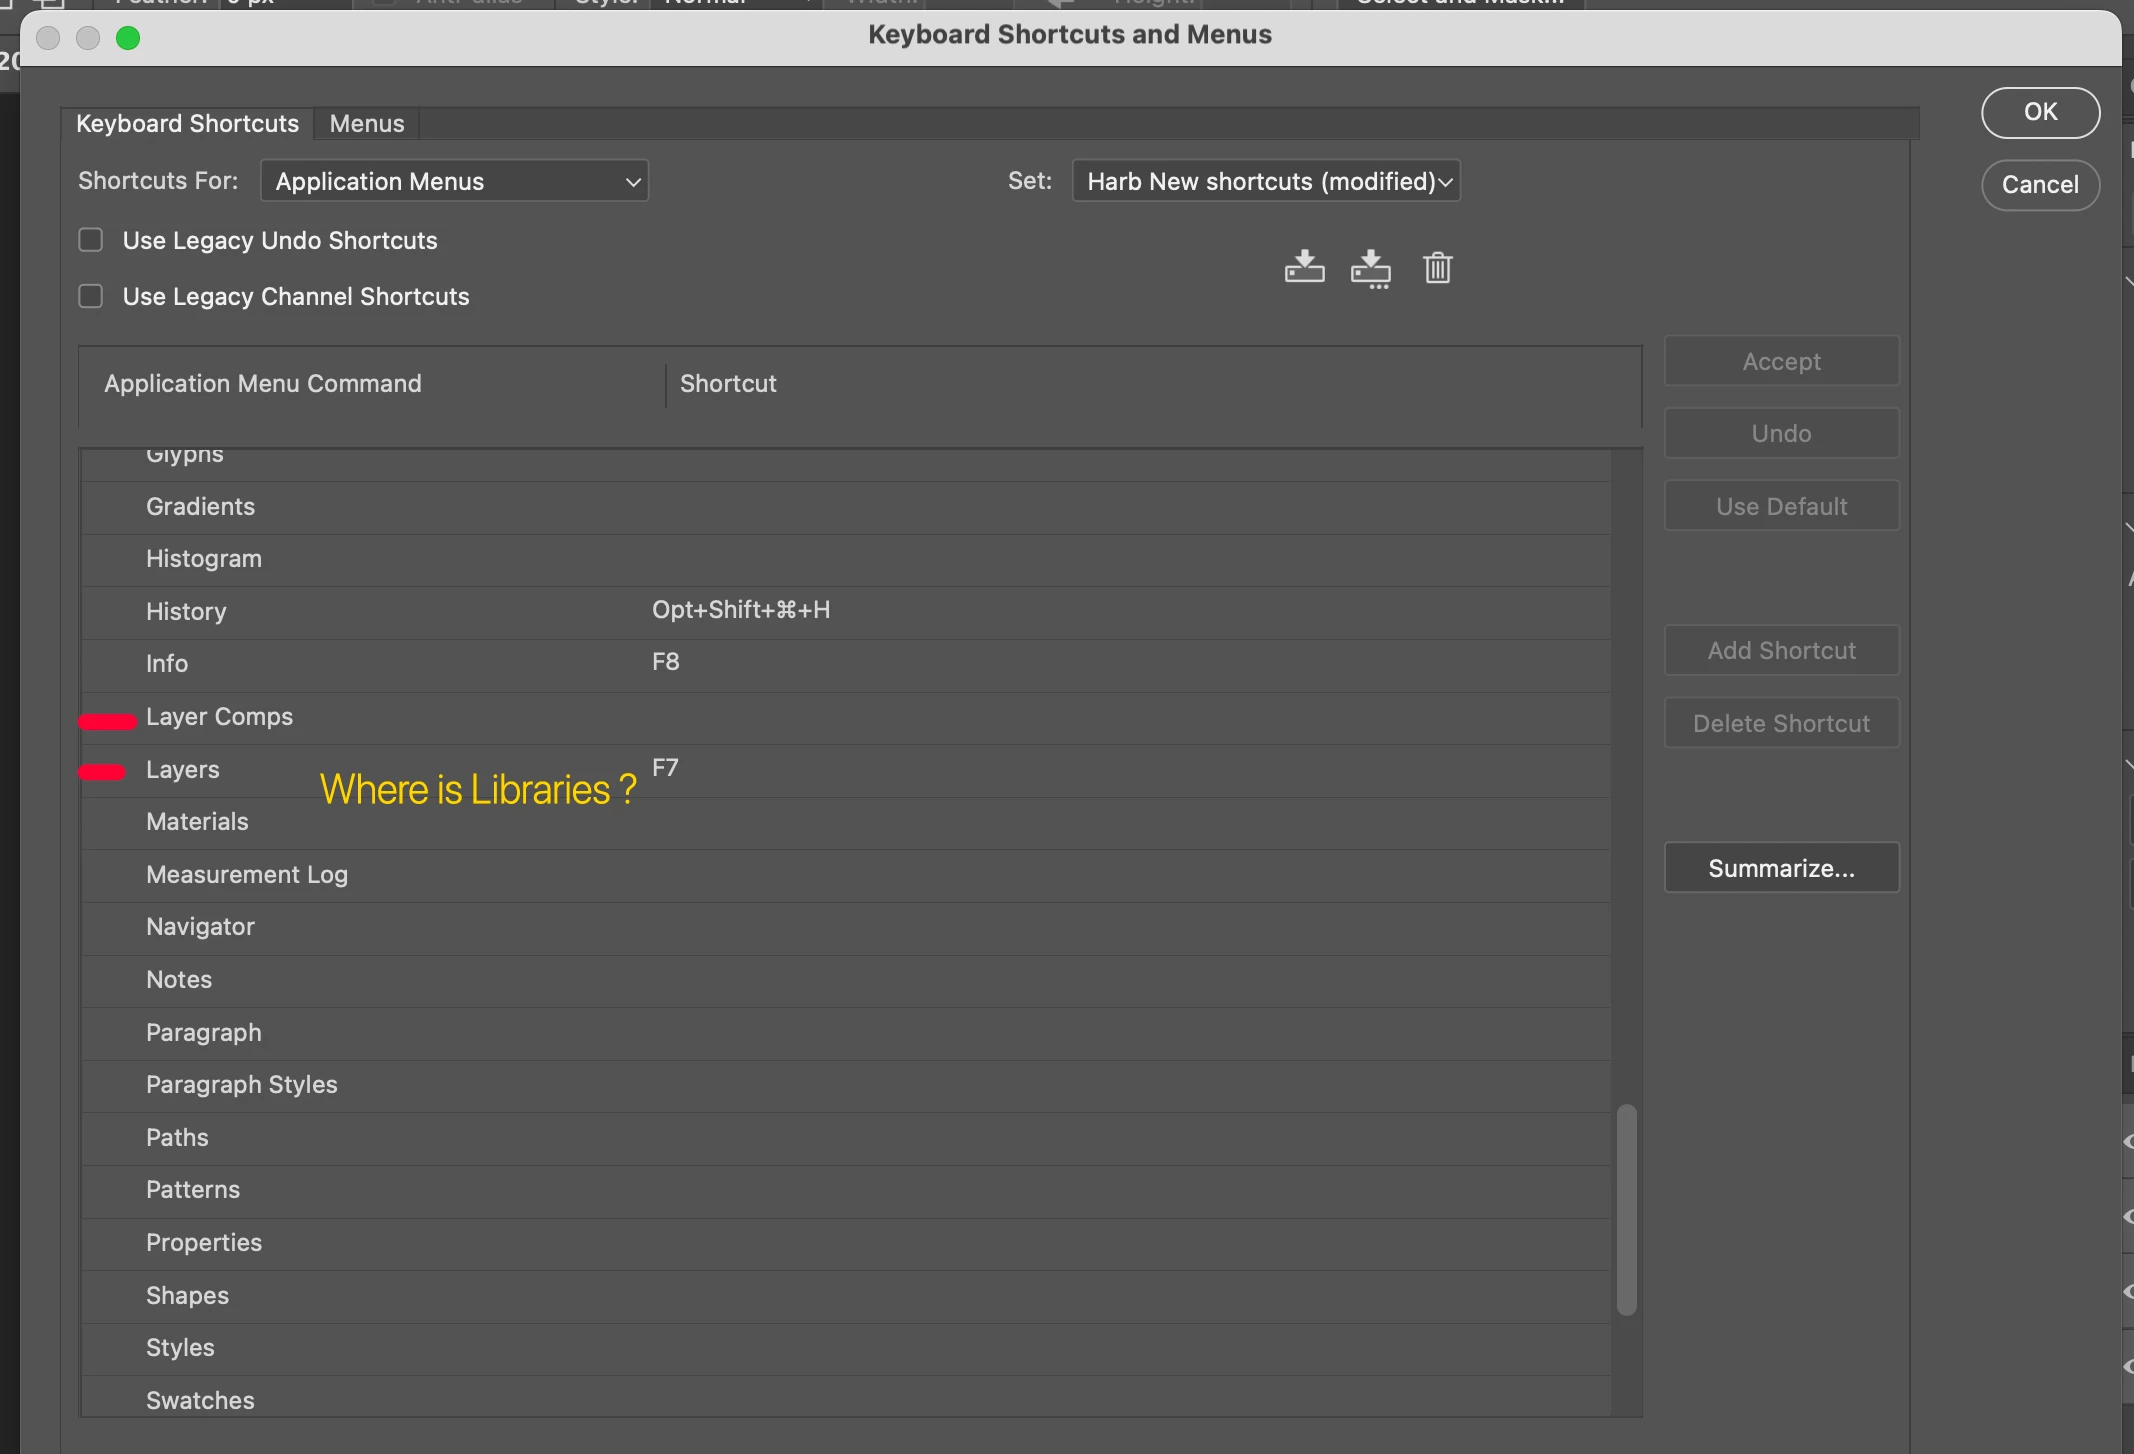Select the Layers command row

point(183,770)
